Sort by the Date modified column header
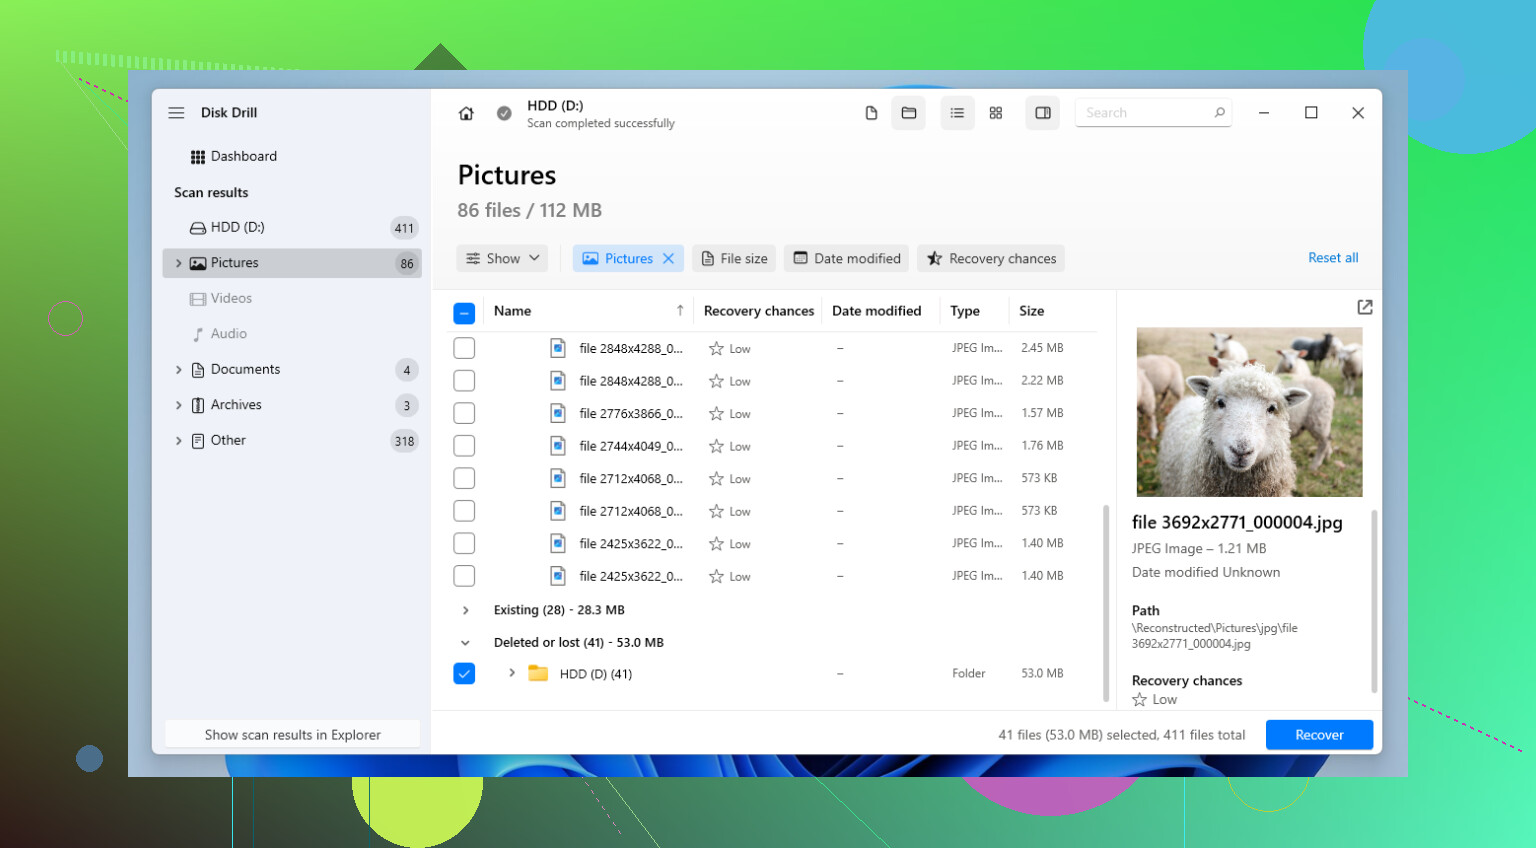 coord(876,311)
